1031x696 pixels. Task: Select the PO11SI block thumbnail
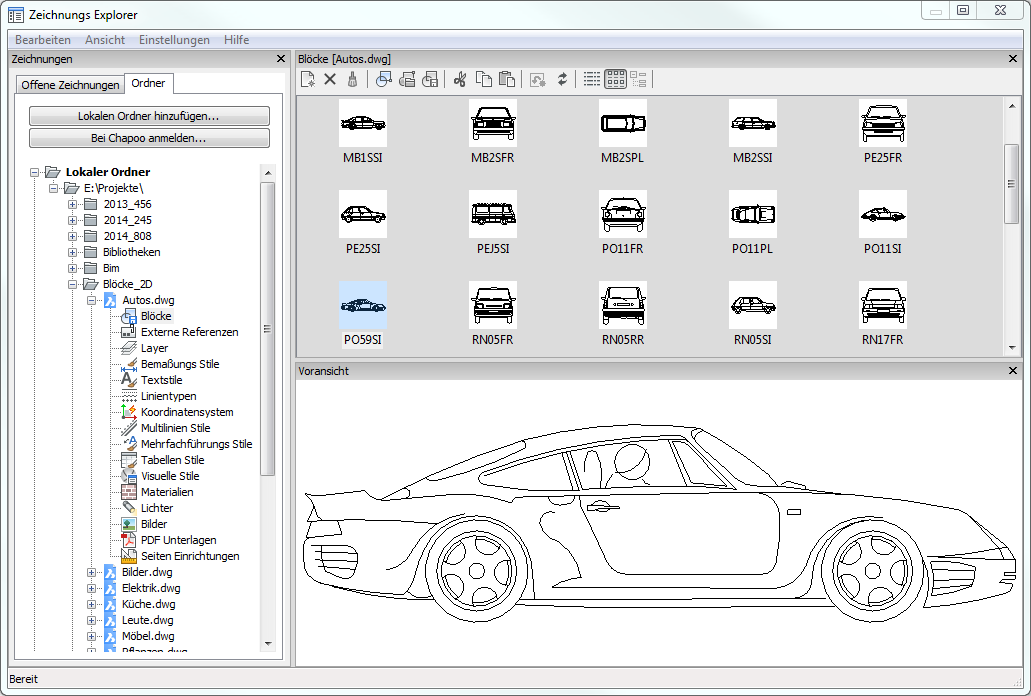click(x=882, y=215)
